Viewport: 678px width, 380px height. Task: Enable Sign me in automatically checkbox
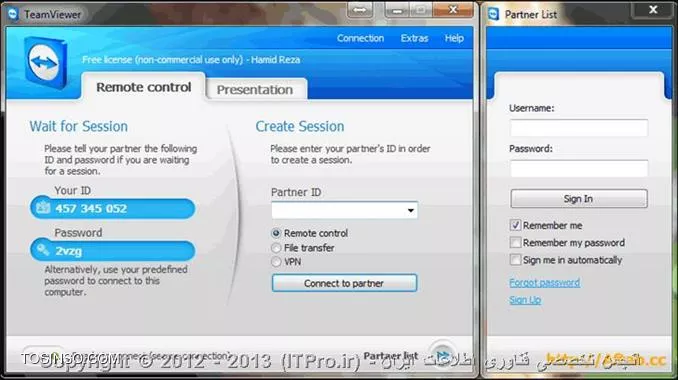515,259
